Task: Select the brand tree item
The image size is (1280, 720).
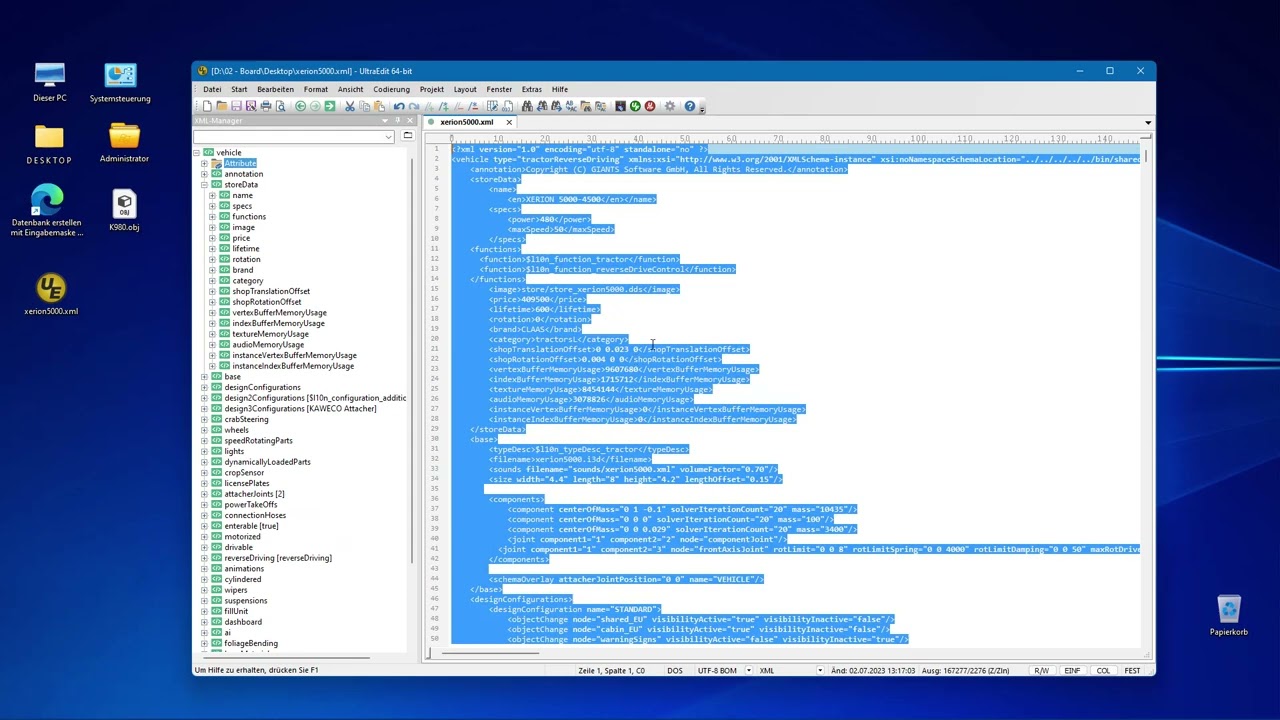Action: tap(243, 270)
